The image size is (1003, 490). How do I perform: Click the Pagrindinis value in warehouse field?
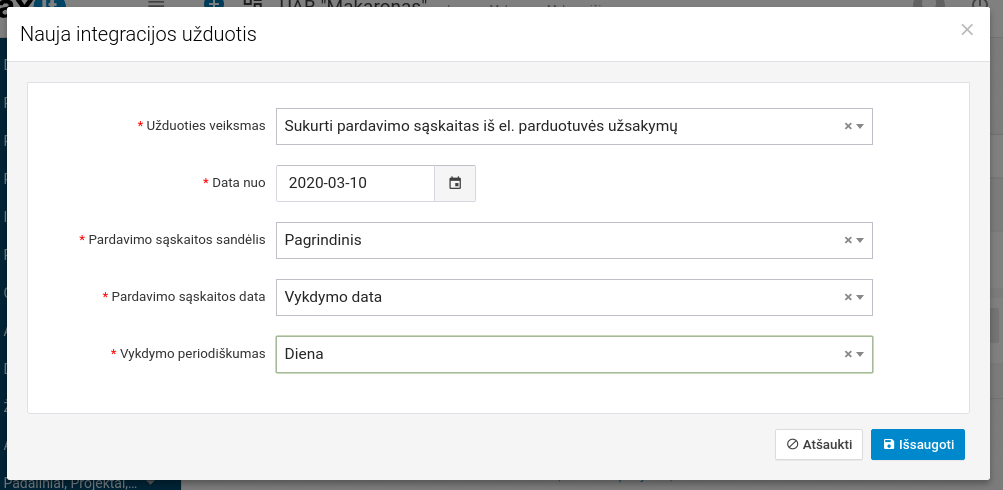[x=323, y=240]
